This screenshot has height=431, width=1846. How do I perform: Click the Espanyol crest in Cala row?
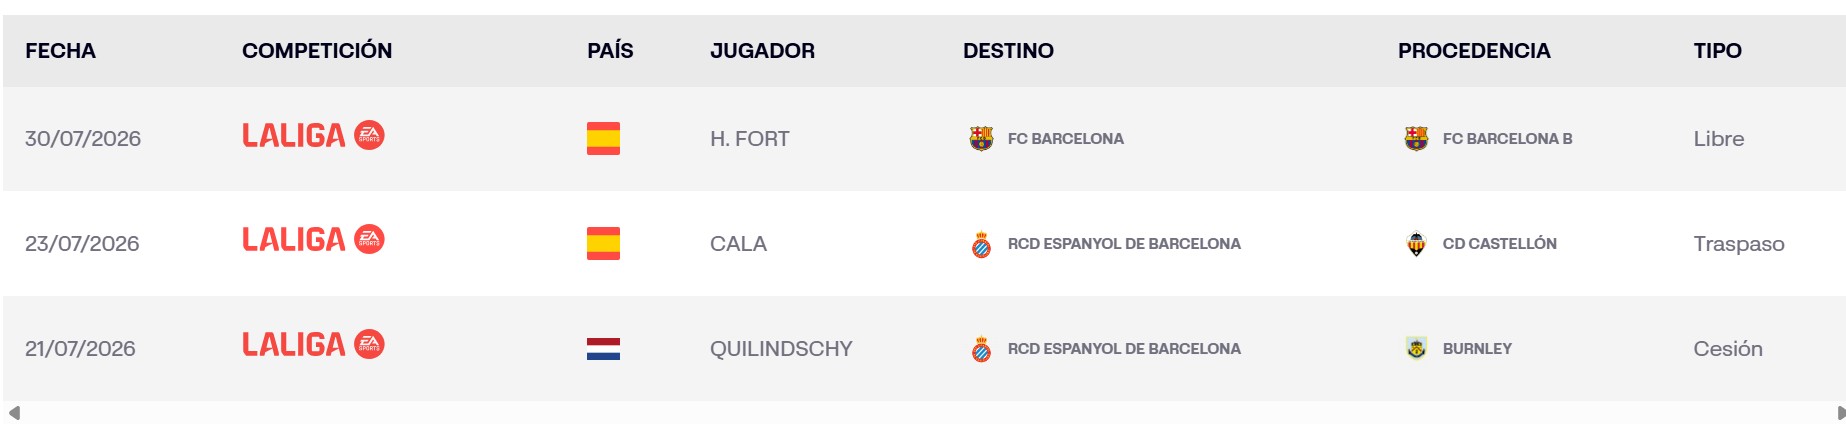click(x=981, y=243)
